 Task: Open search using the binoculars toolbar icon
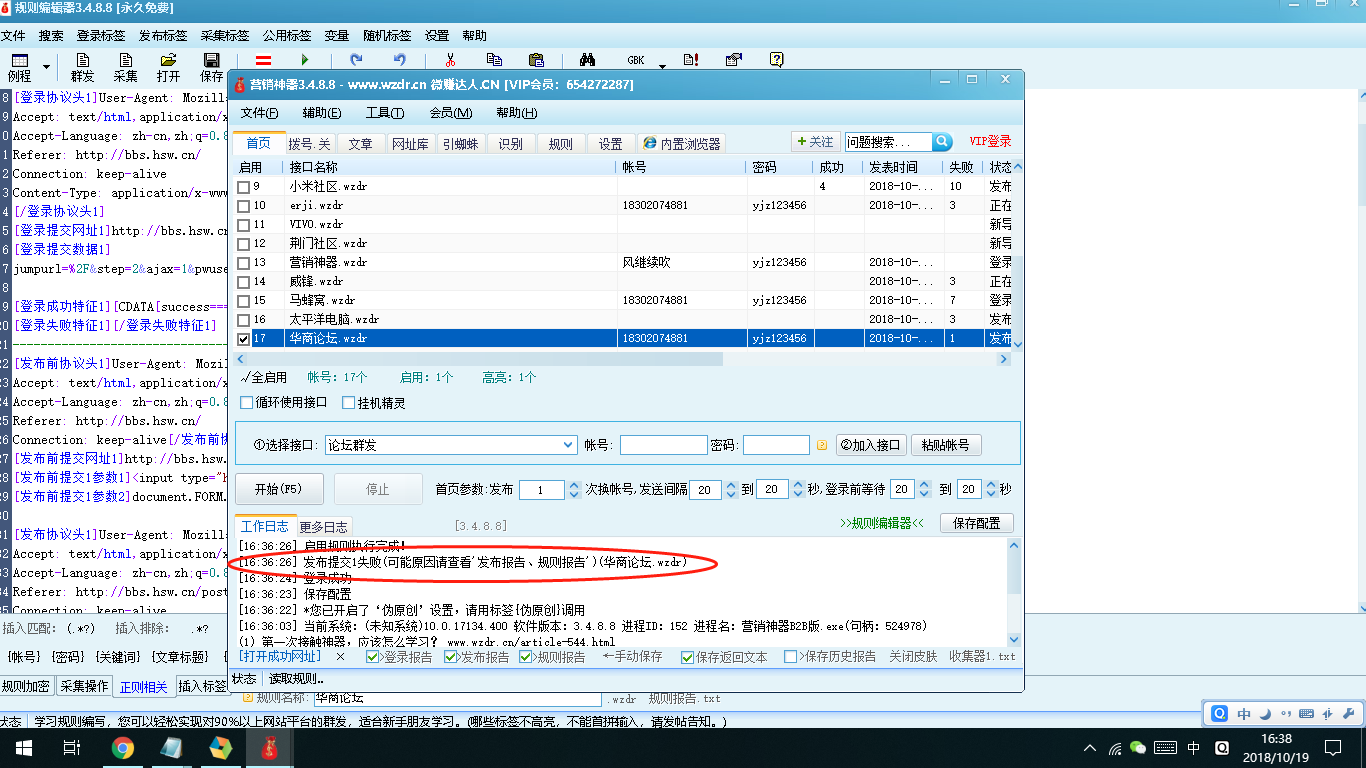(x=588, y=60)
